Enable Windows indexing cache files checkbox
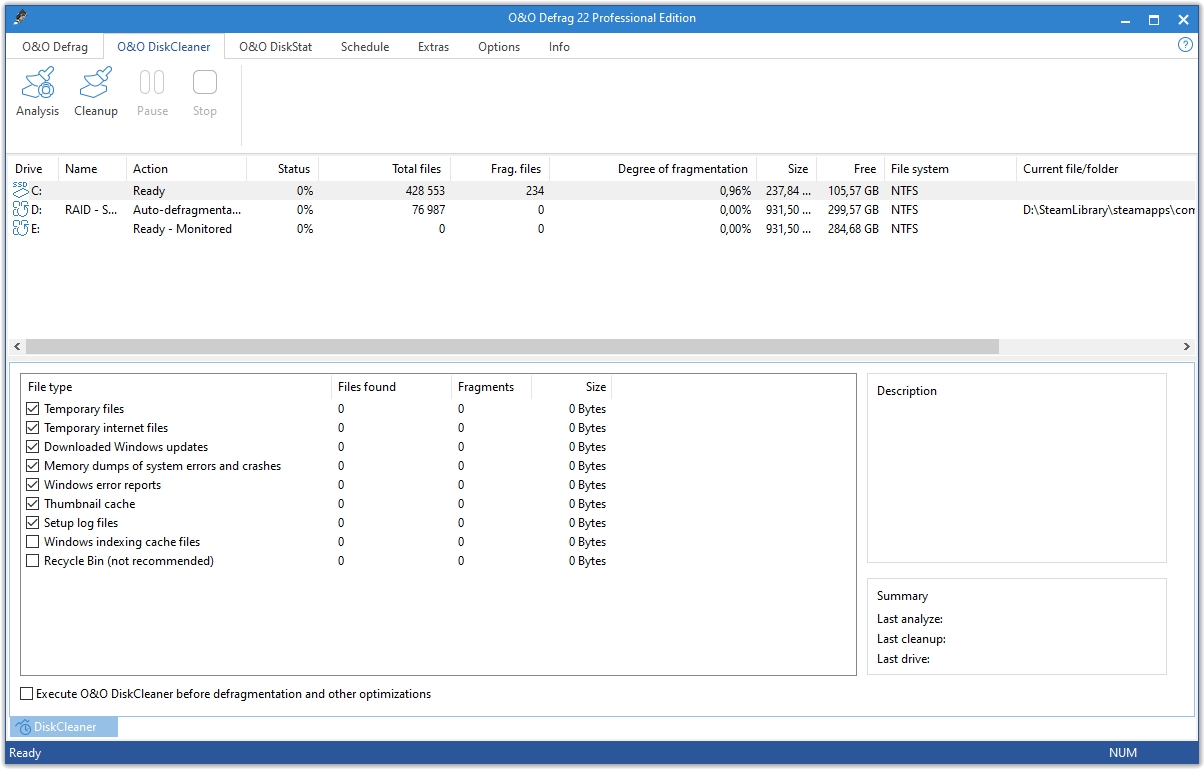This screenshot has height=769, width=1204. click(x=33, y=542)
